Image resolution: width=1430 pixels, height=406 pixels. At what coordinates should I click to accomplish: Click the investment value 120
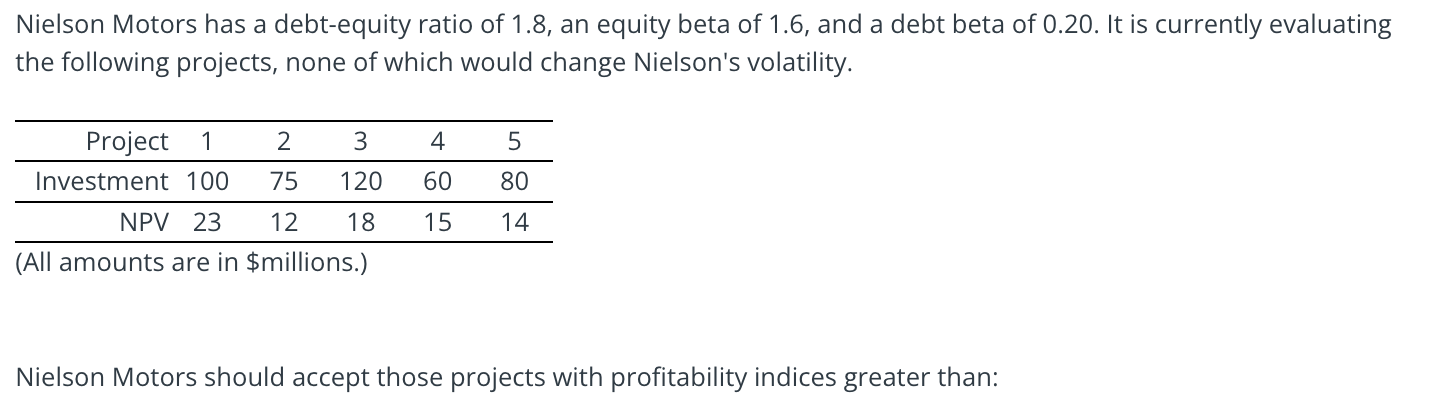[360, 182]
